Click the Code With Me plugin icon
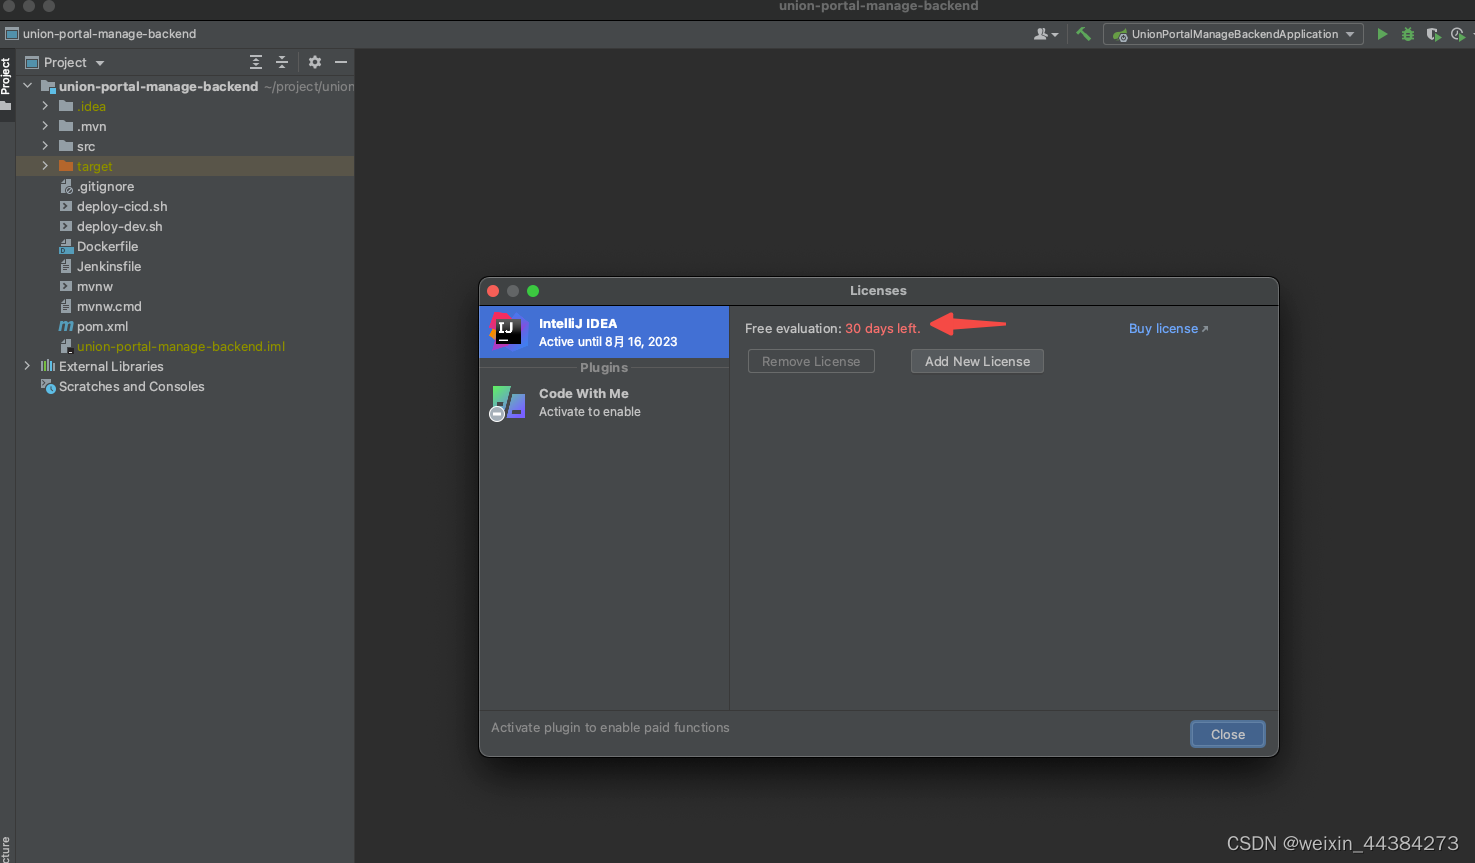Viewport: 1475px width, 863px height. point(508,403)
